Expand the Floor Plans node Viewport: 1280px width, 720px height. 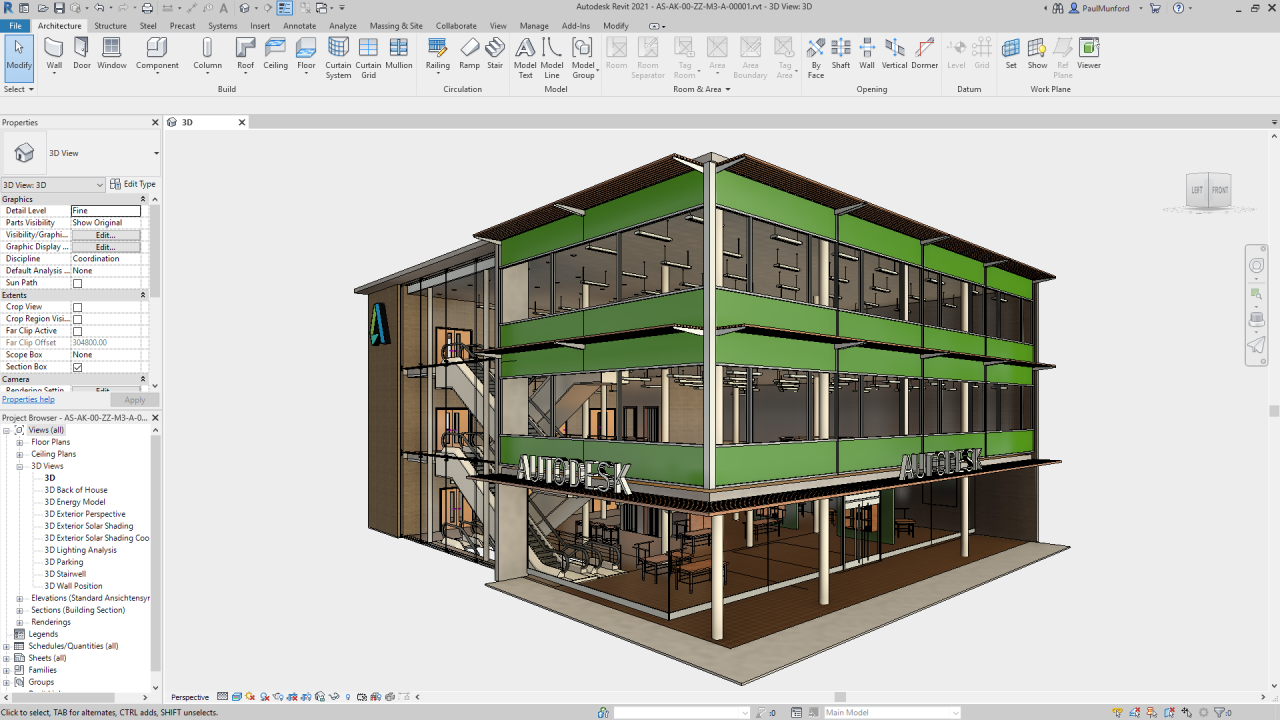tap(18, 441)
